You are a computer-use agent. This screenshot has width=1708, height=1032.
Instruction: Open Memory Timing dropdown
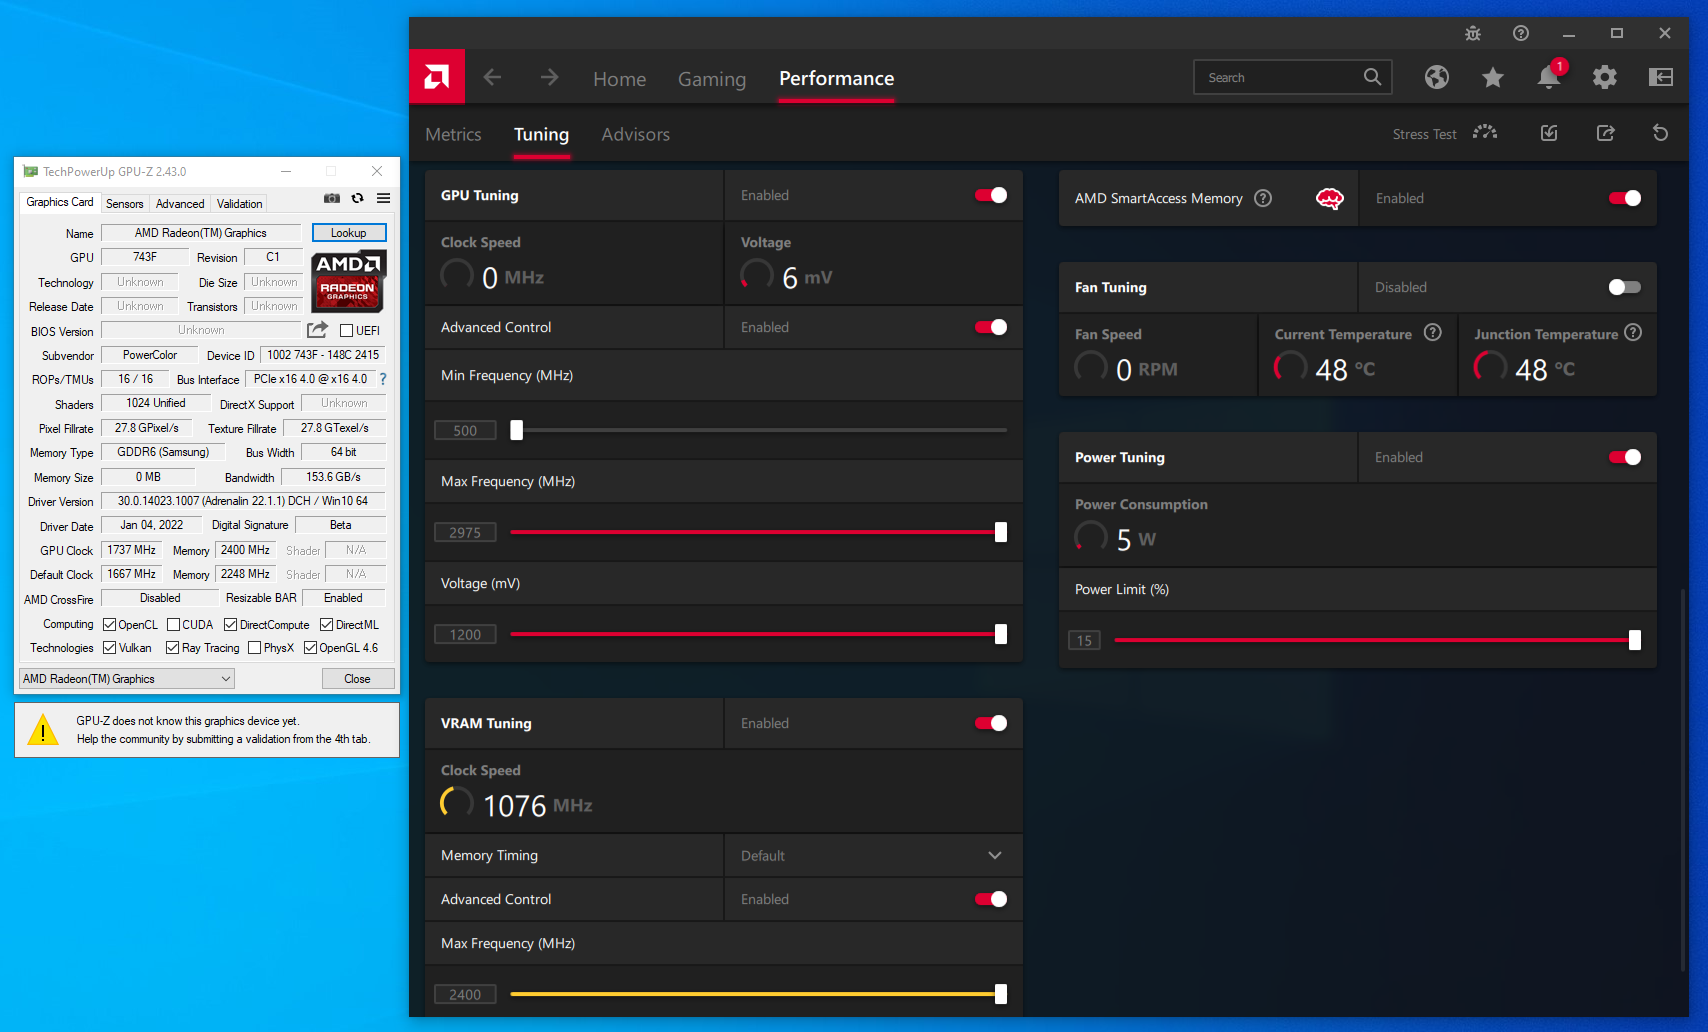click(x=873, y=855)
